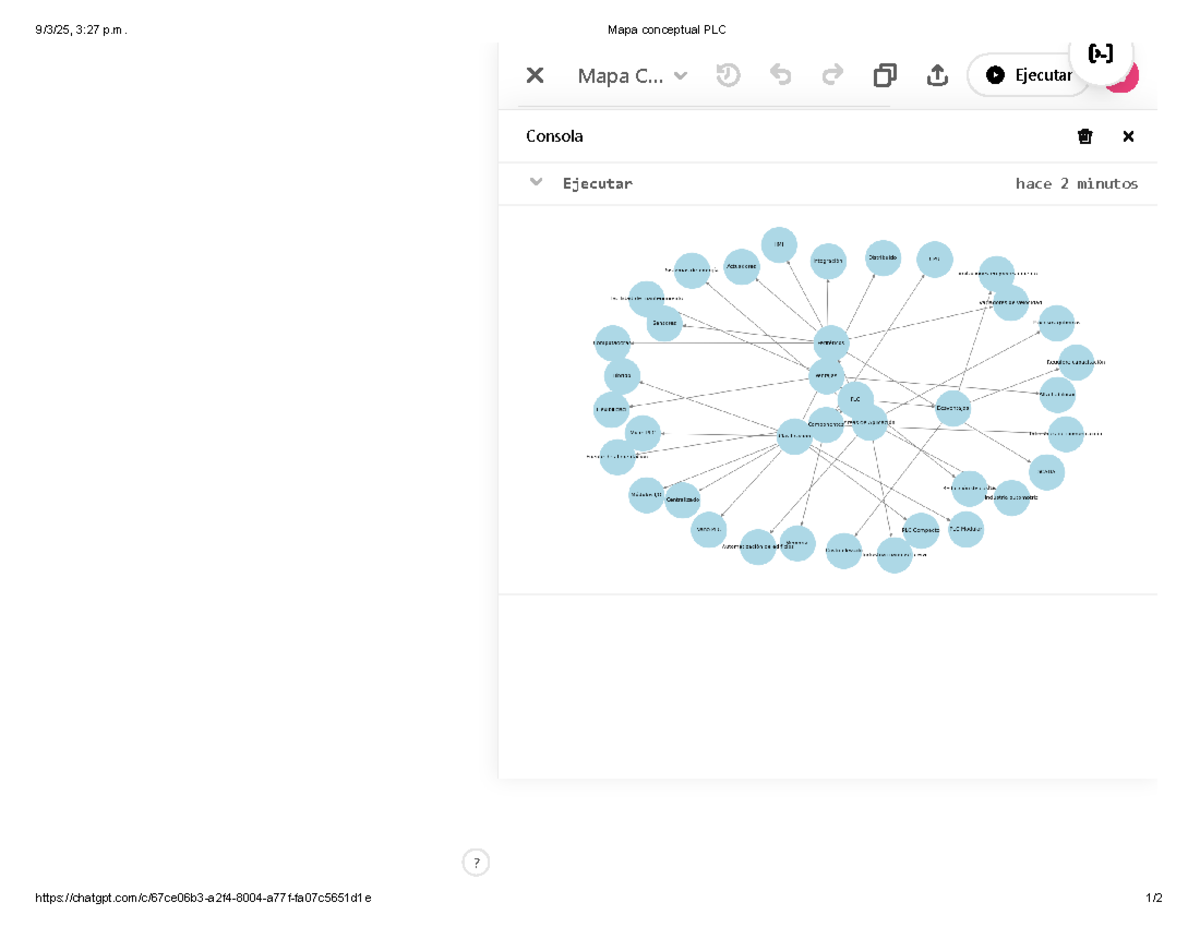Open the version history clock icon

pyautogui.click(x=728, y=75)
